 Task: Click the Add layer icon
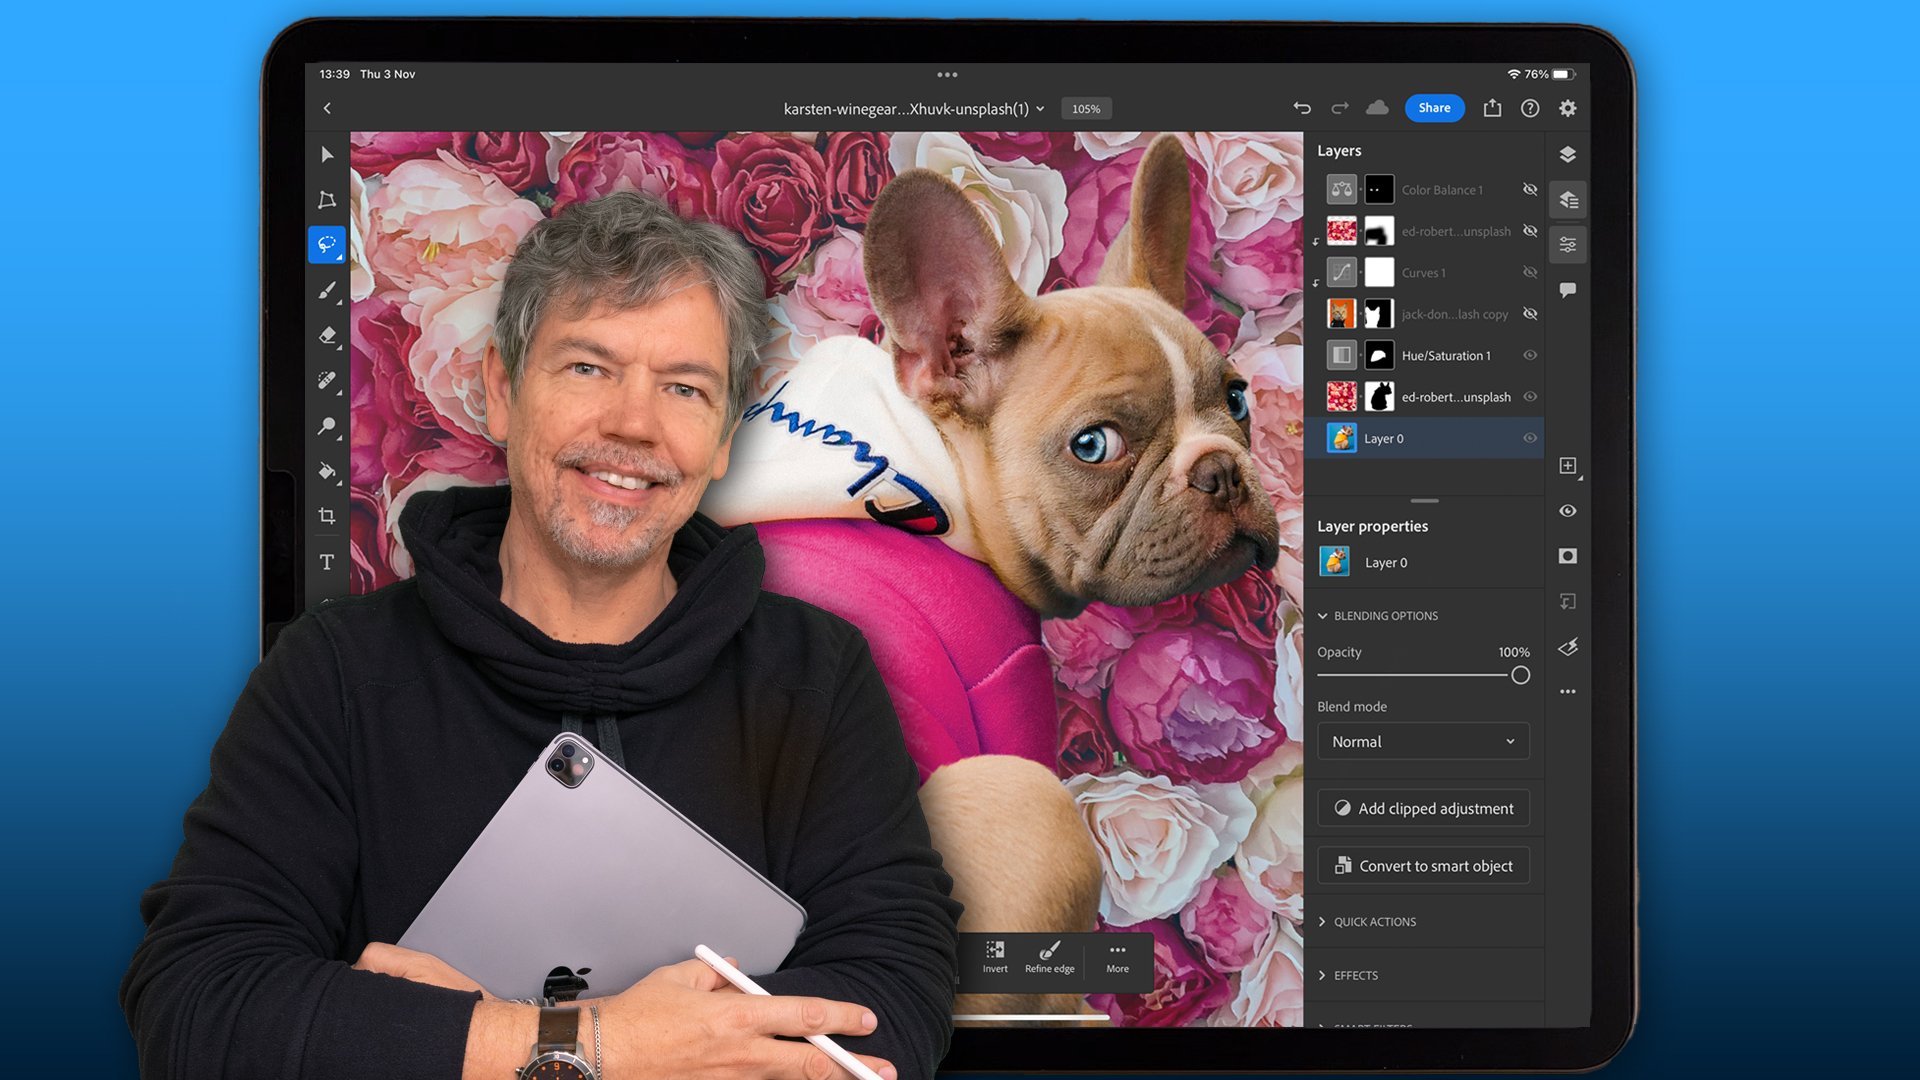click(x=1568, y=465)
